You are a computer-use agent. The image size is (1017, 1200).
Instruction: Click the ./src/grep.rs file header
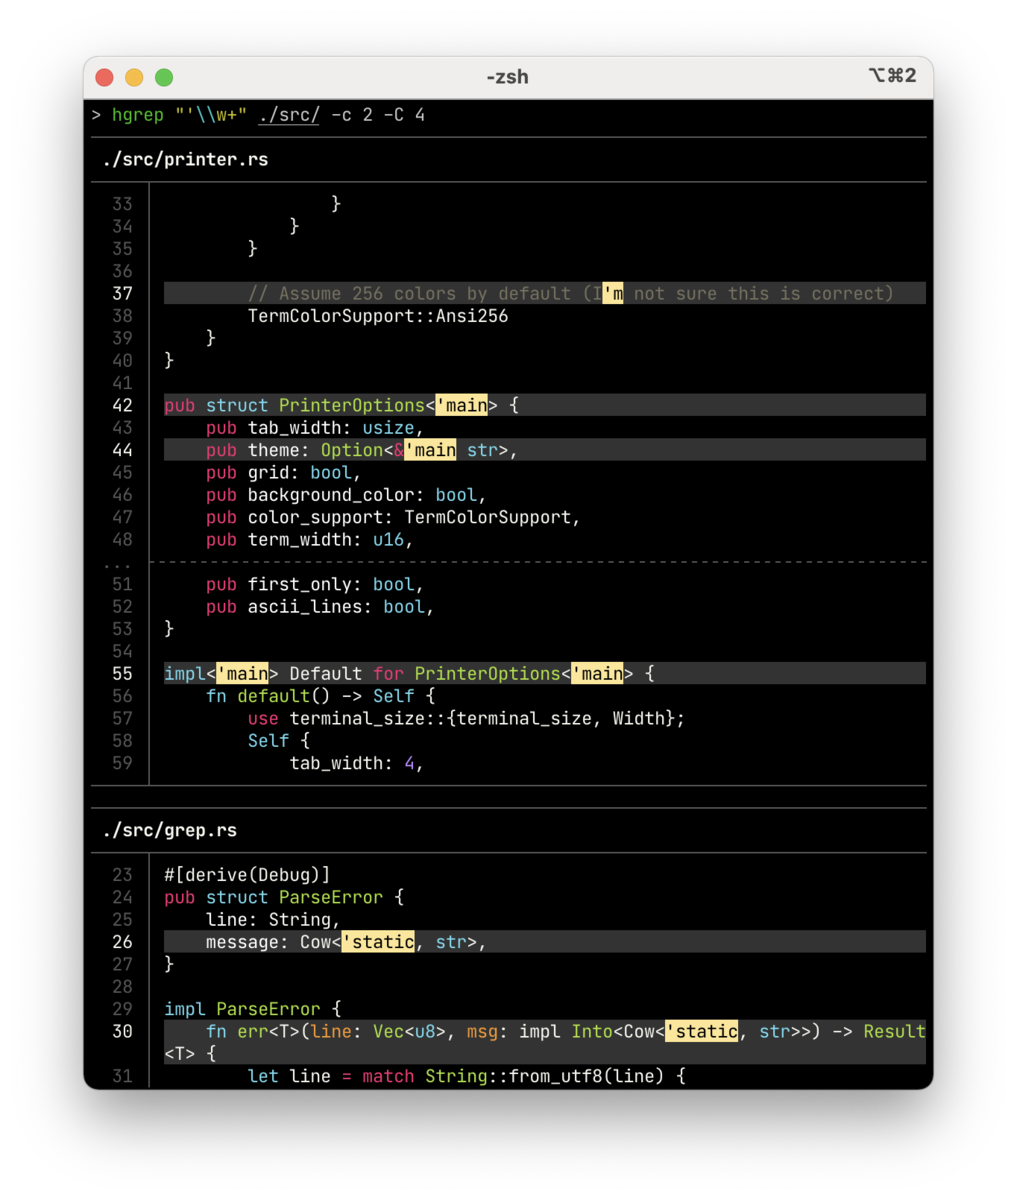tap(169, 830)
